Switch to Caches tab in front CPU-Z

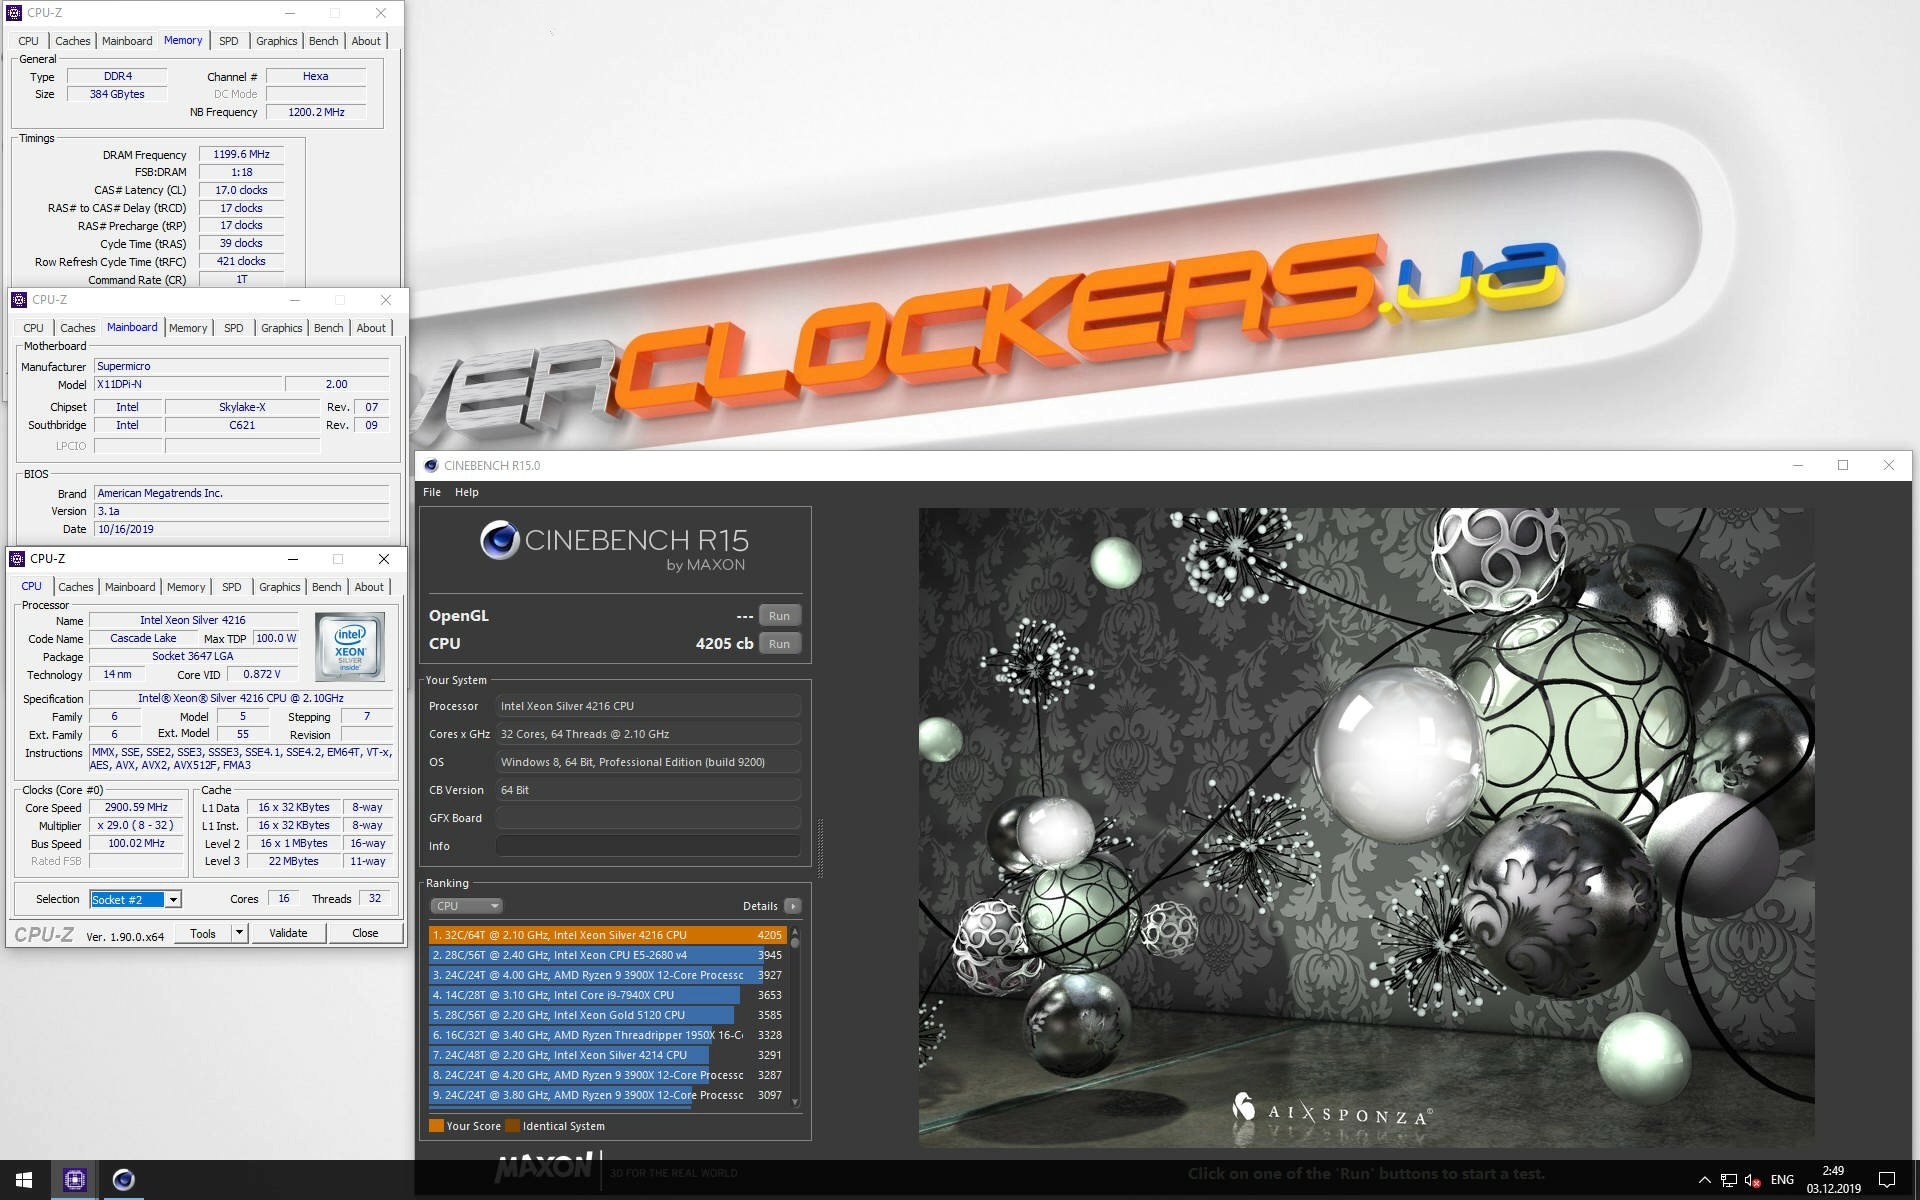click(76, 587)
